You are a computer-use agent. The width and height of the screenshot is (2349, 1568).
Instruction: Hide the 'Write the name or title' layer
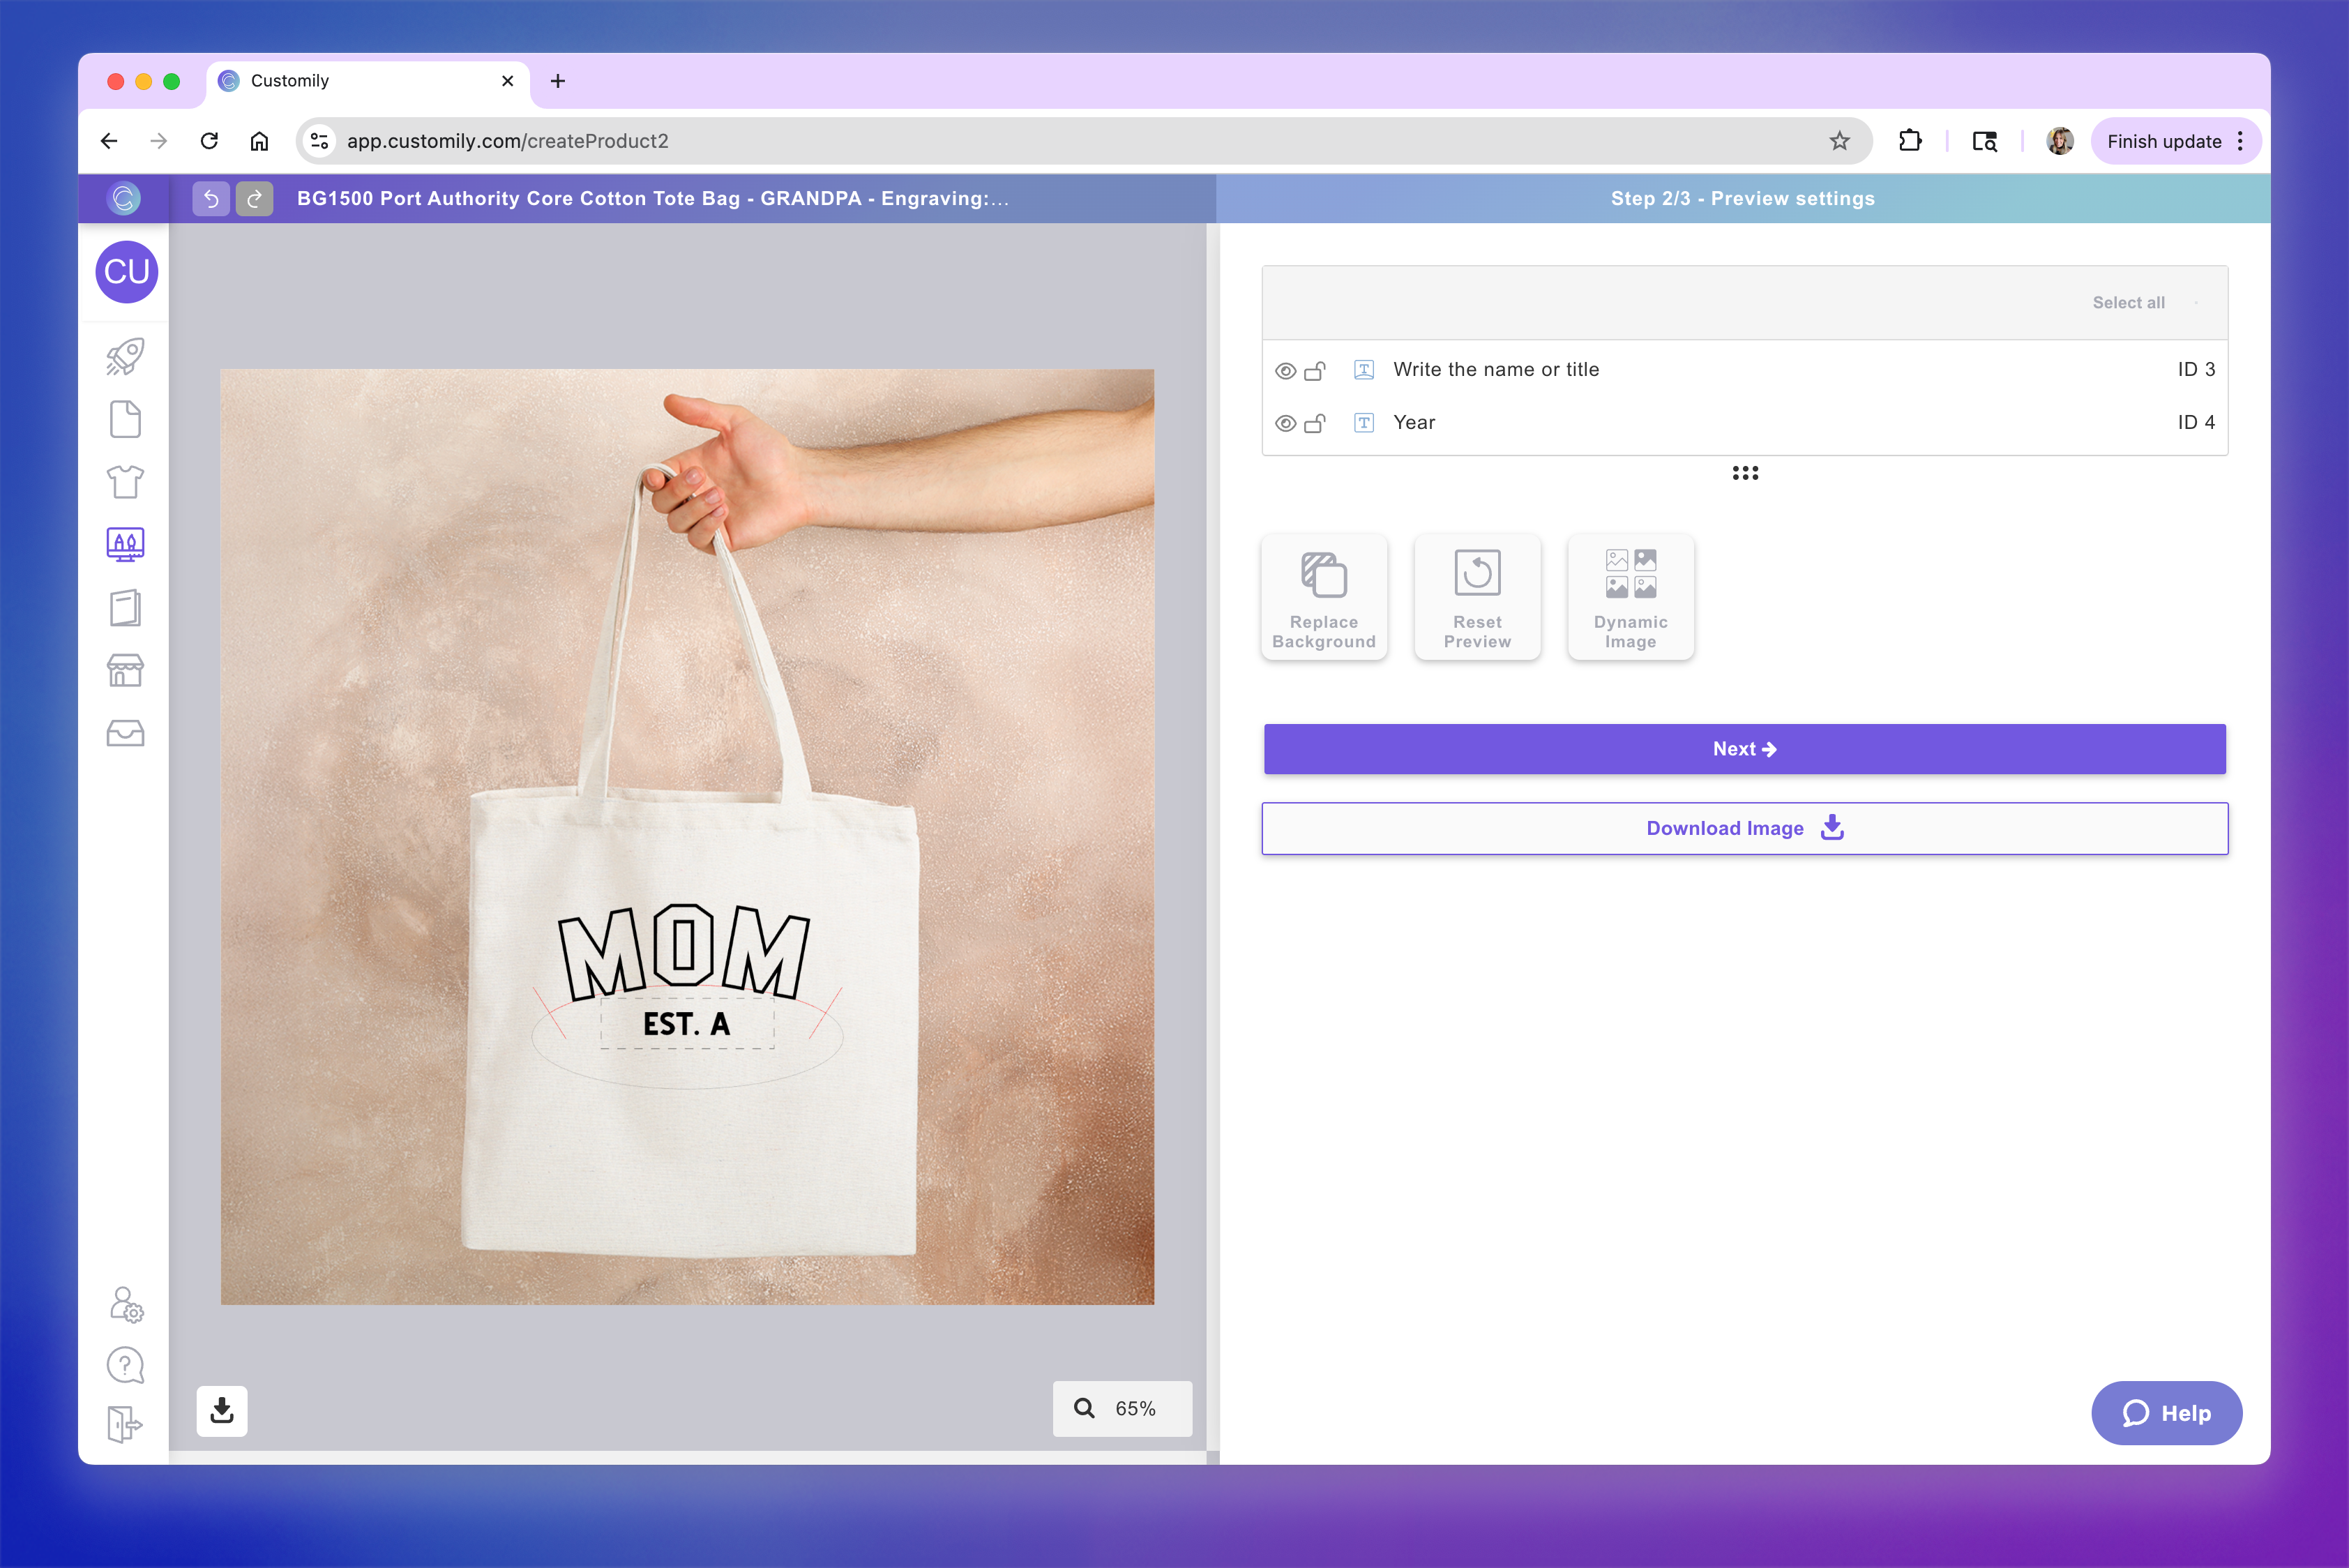(1285, 371)
